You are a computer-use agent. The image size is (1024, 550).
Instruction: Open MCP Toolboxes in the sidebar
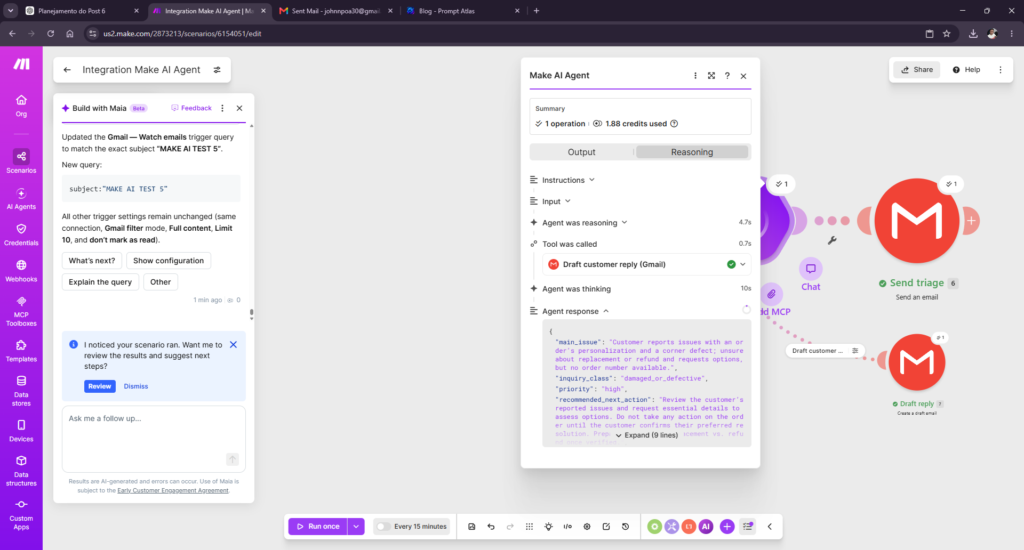[x=21, y=311]
